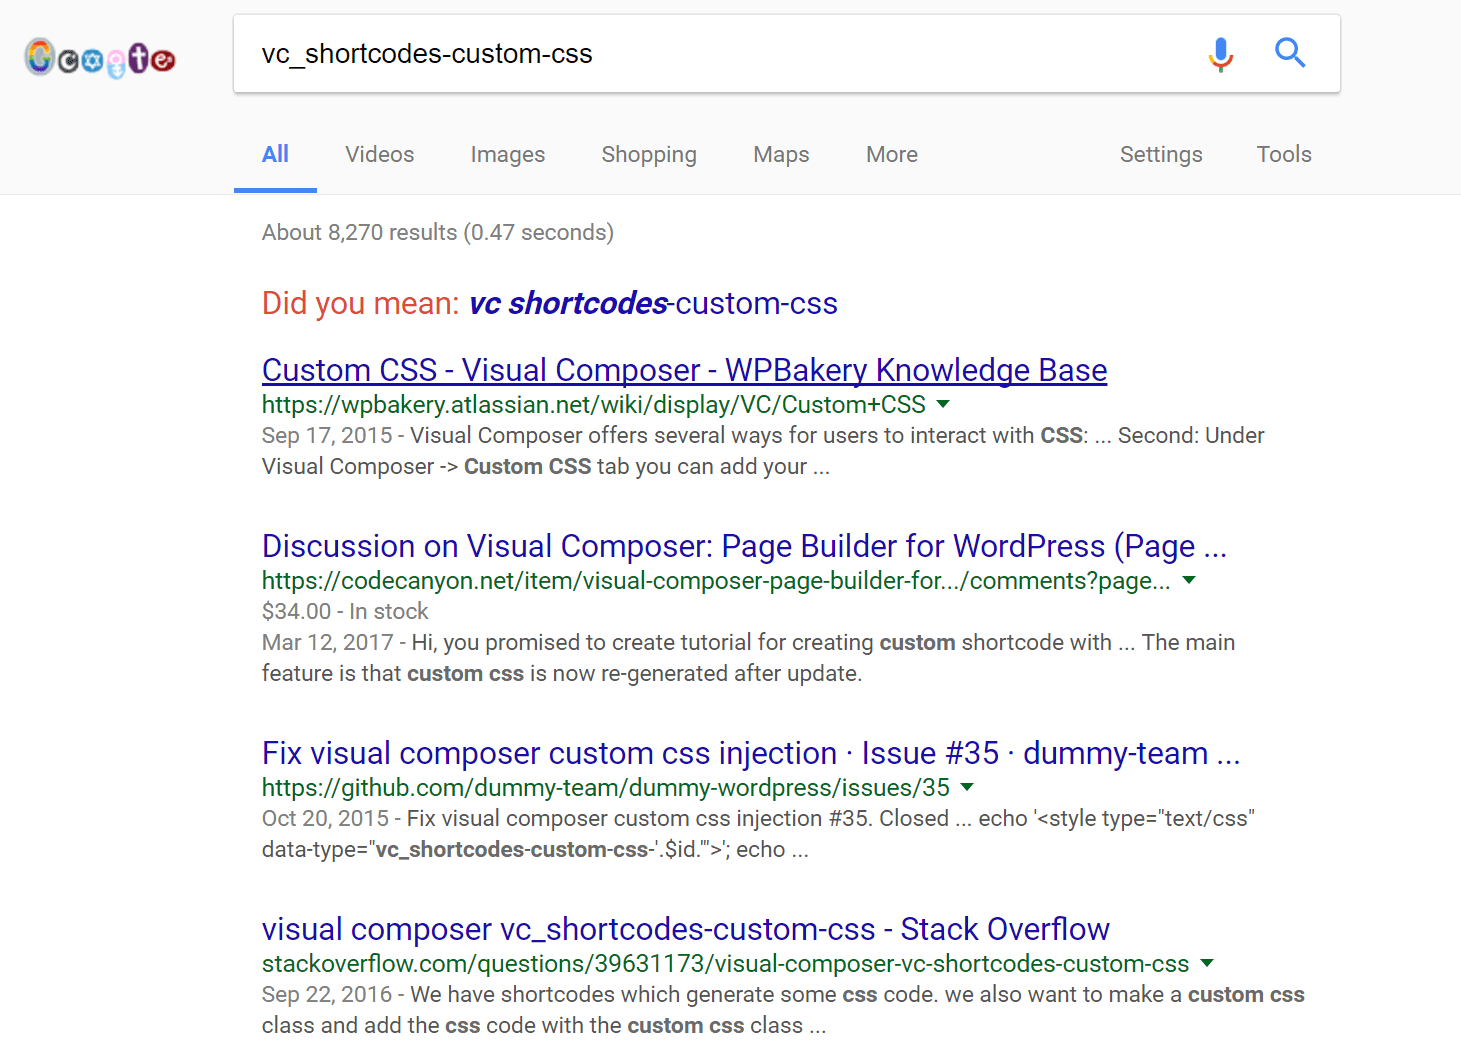Click the Google doodle logo
Viewport: 1461px width, 1052px height.
coord(100,58)
